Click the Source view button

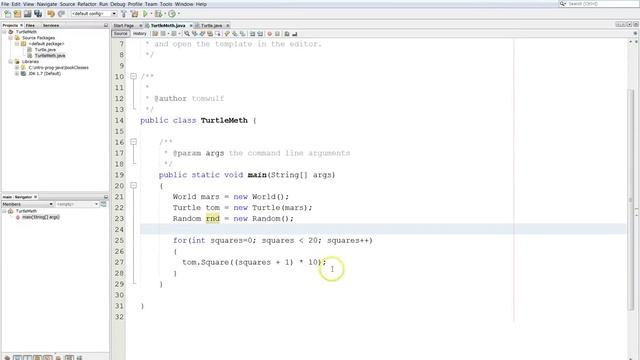coord(120,33)
